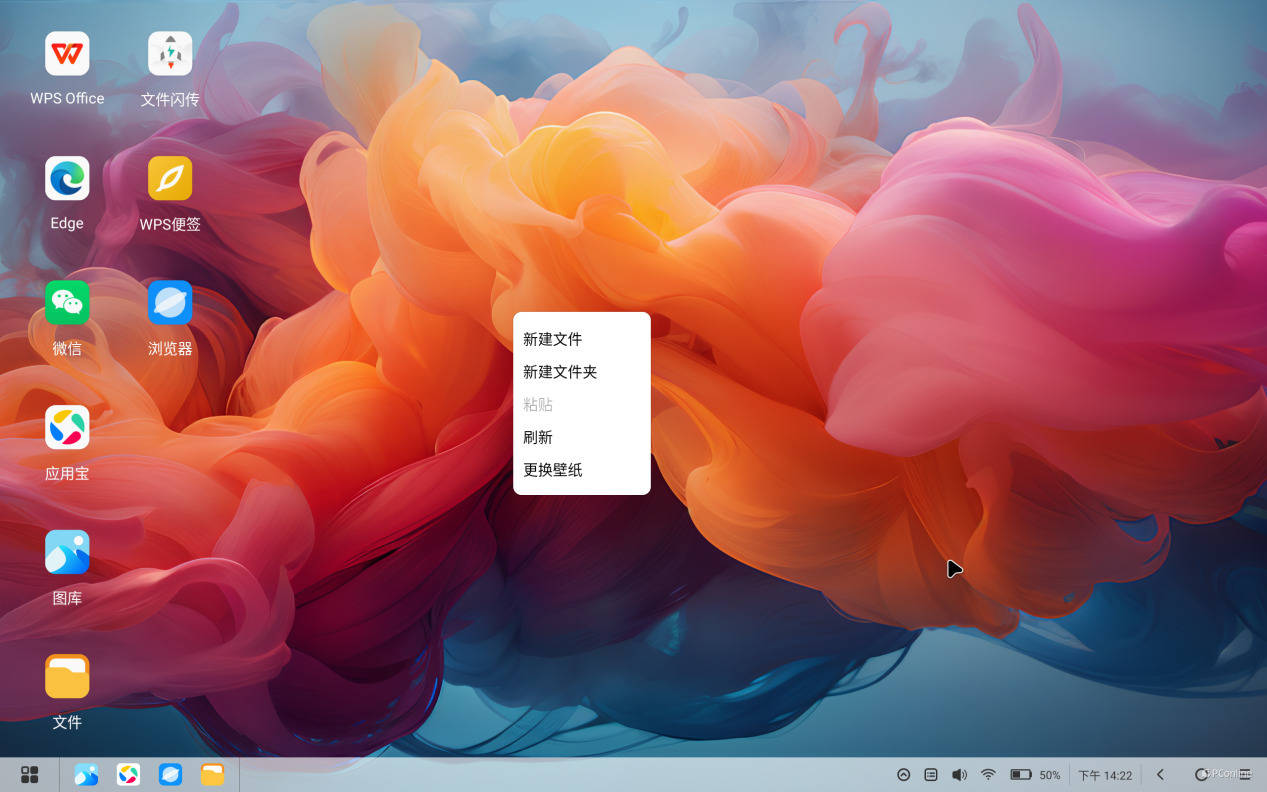
Task: Launch the 文件闪传 app
Action: [x=170, y=54]
